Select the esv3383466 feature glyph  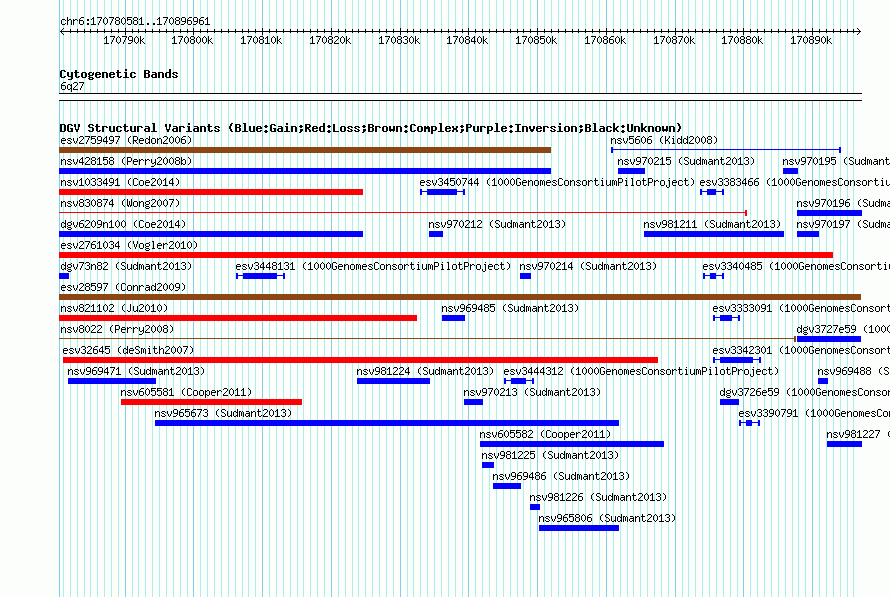pos(712,192)
